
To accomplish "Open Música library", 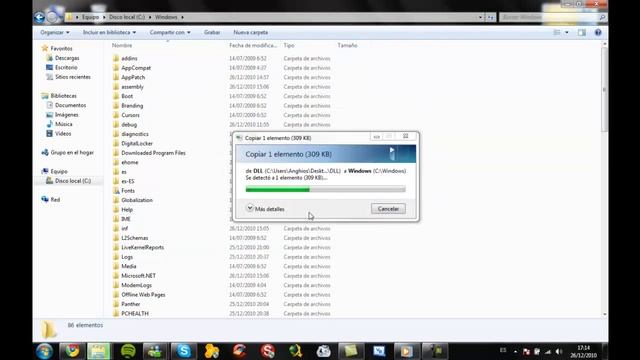I will pos(63,124).
